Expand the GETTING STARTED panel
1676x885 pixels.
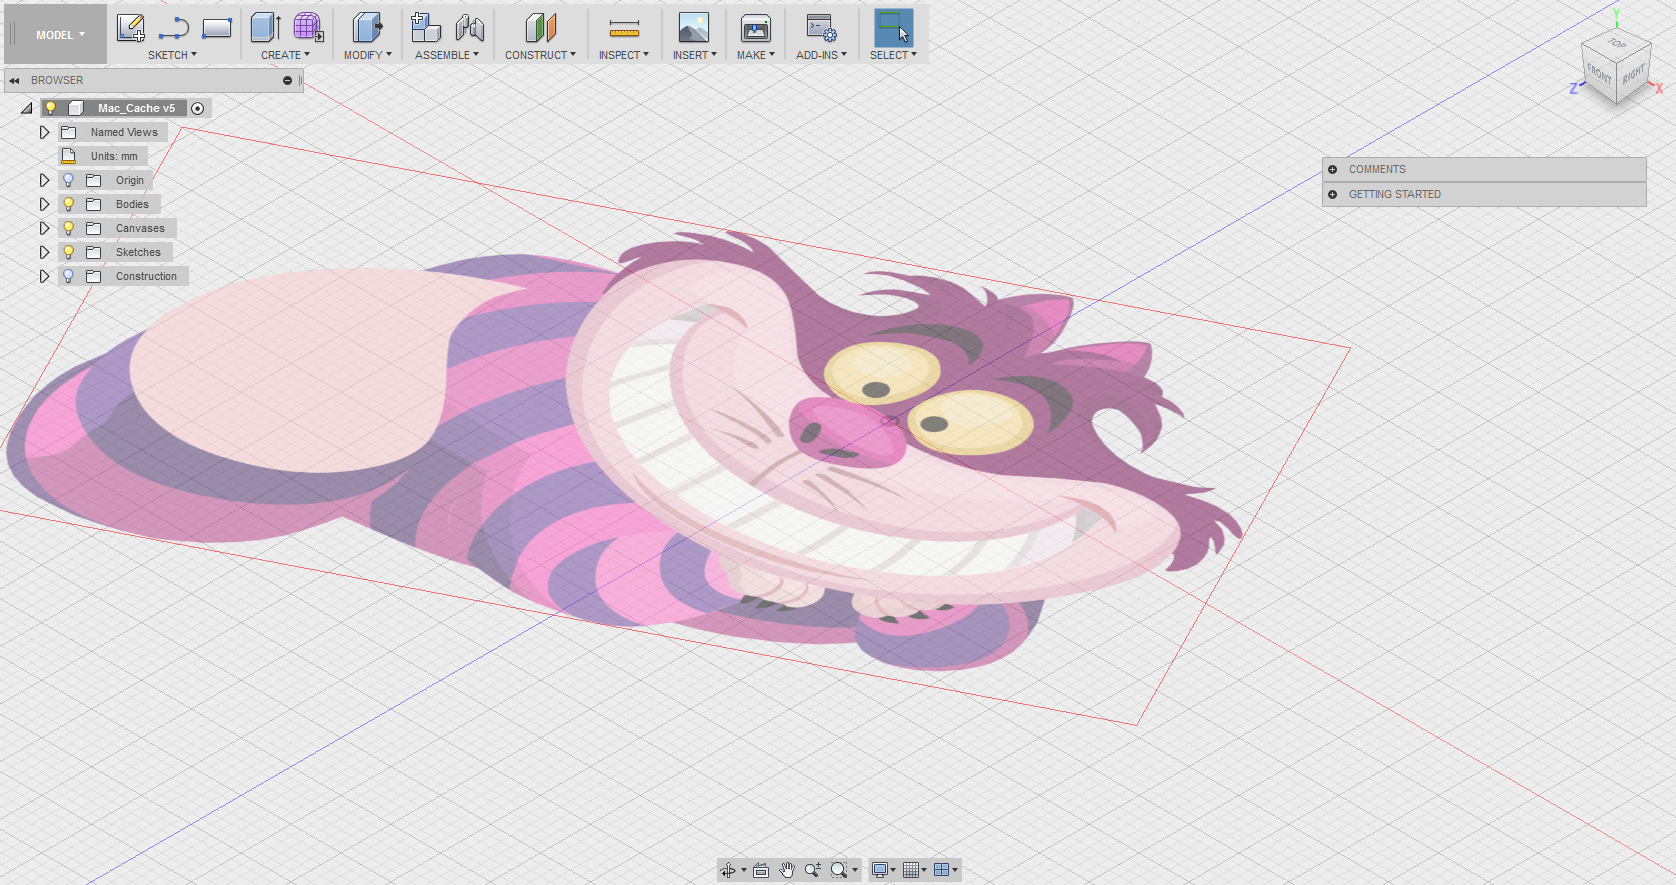pos(1332,194)
